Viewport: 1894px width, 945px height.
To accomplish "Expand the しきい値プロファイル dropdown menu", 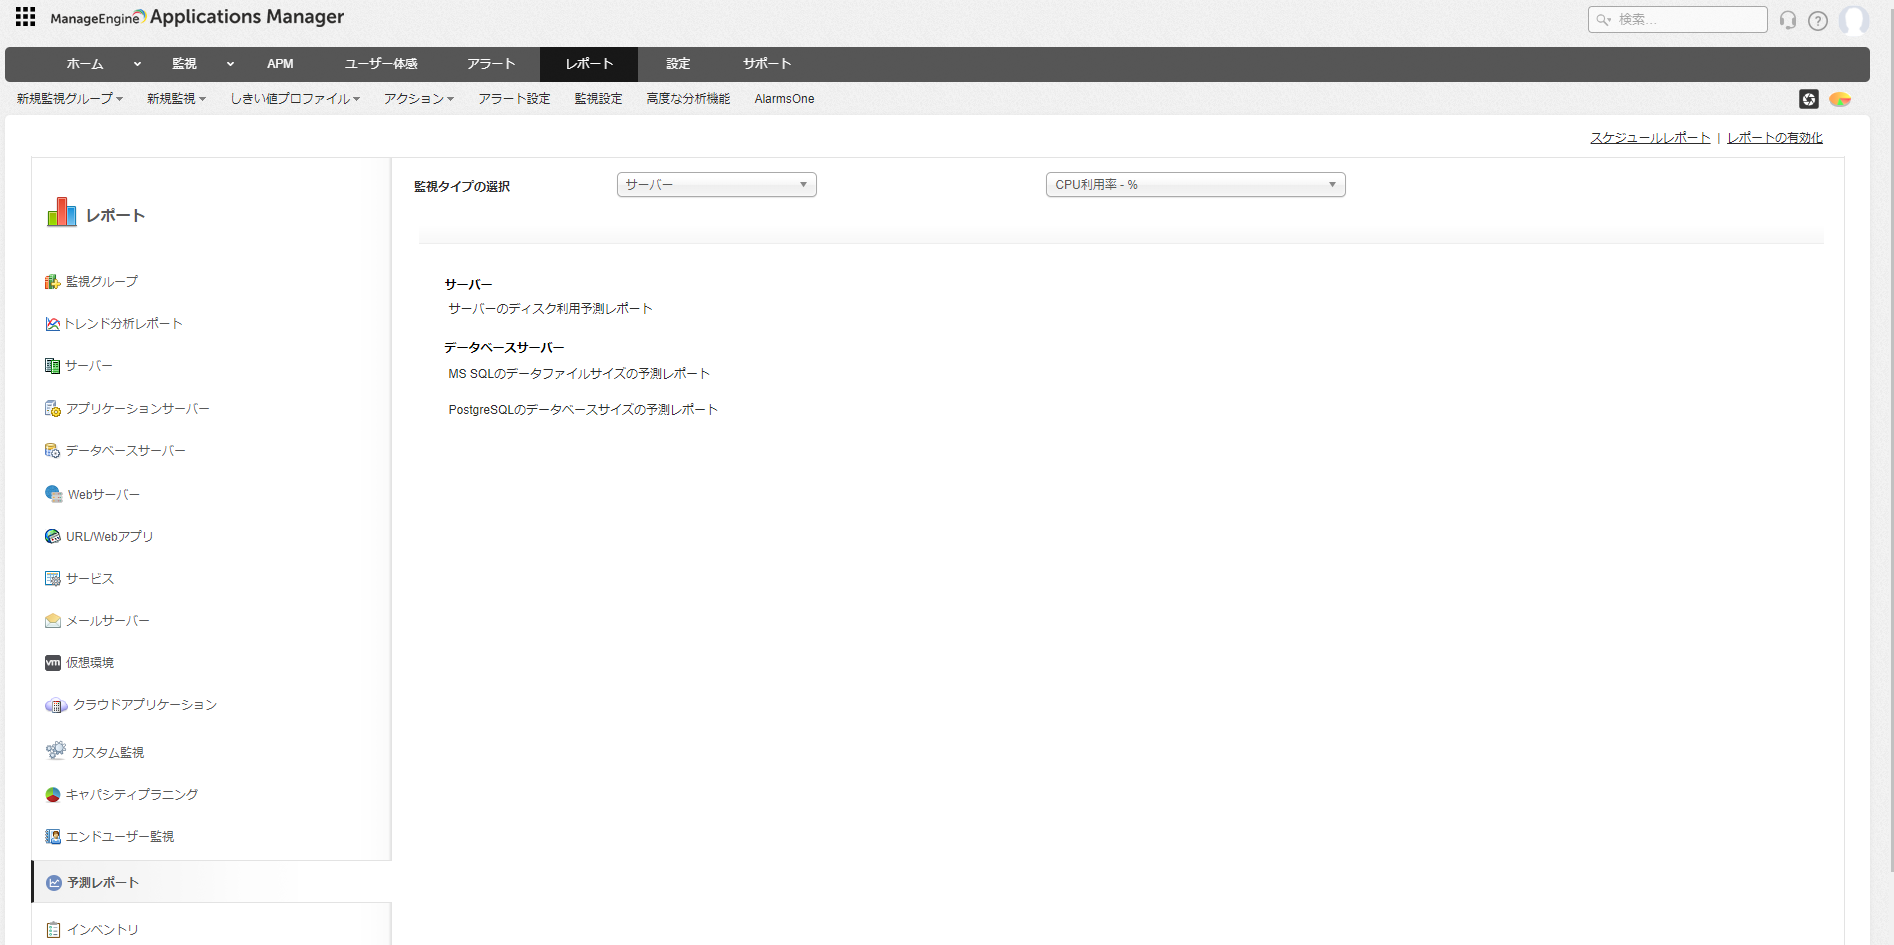I will click(x=294, y=99).
